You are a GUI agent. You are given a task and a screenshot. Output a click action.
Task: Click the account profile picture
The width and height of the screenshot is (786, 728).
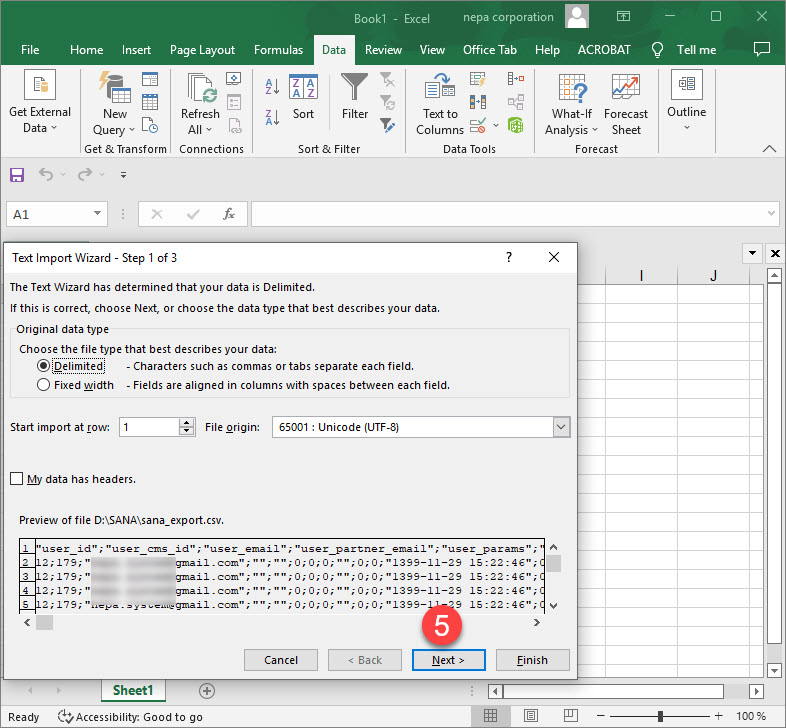click(x=576, y=17)
